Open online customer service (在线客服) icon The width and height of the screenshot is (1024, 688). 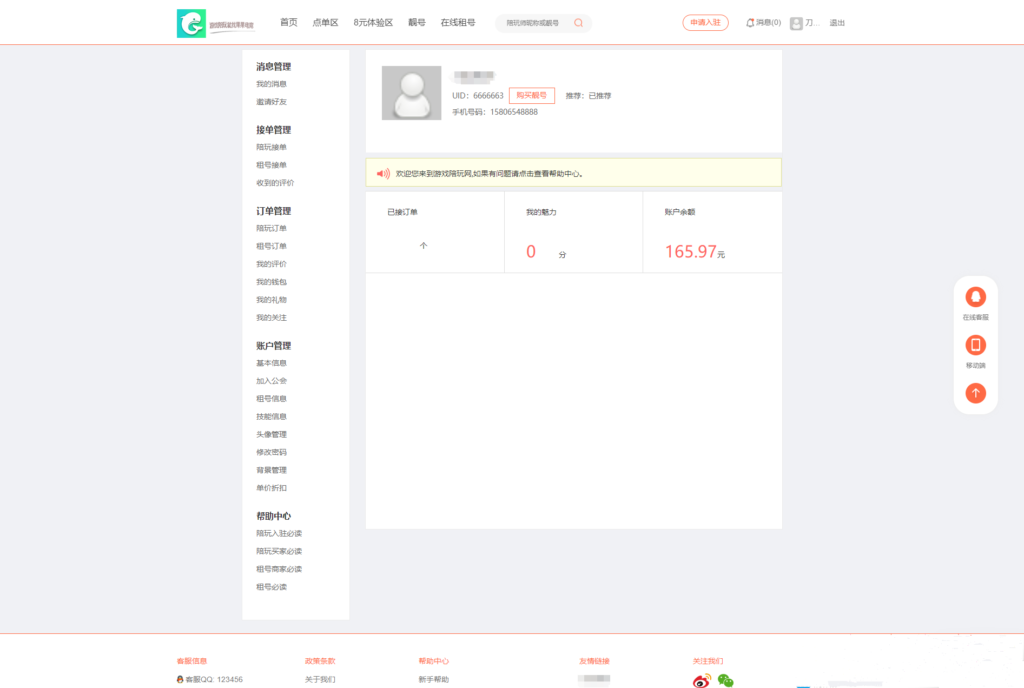pos(975,297)
